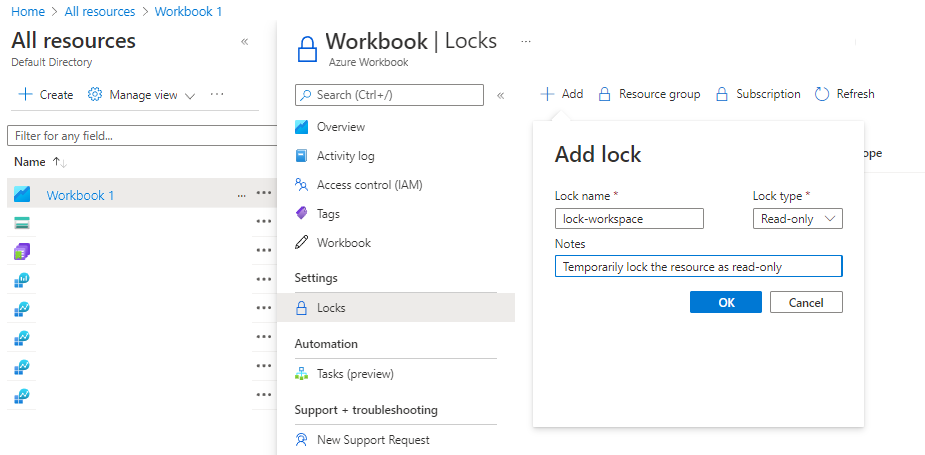Click the Settings section heading
The image size is (925, 455).
click(x=316, y=278)
